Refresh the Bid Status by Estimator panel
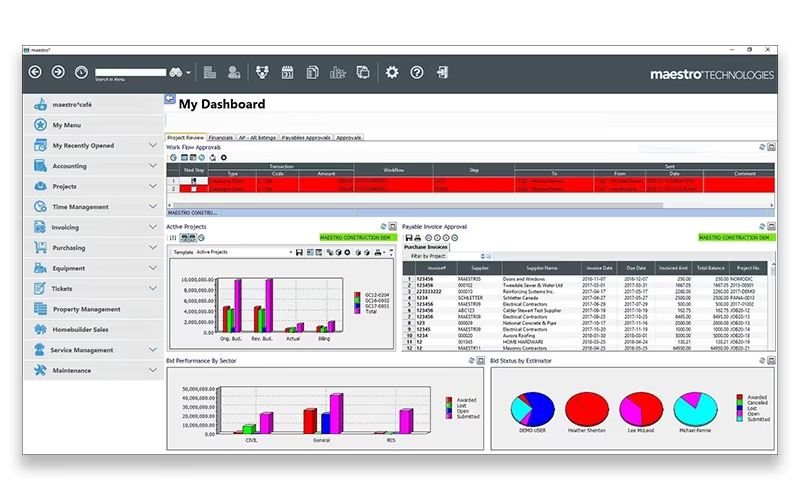This screenshot has width=800, height=500. click(762, 360)
